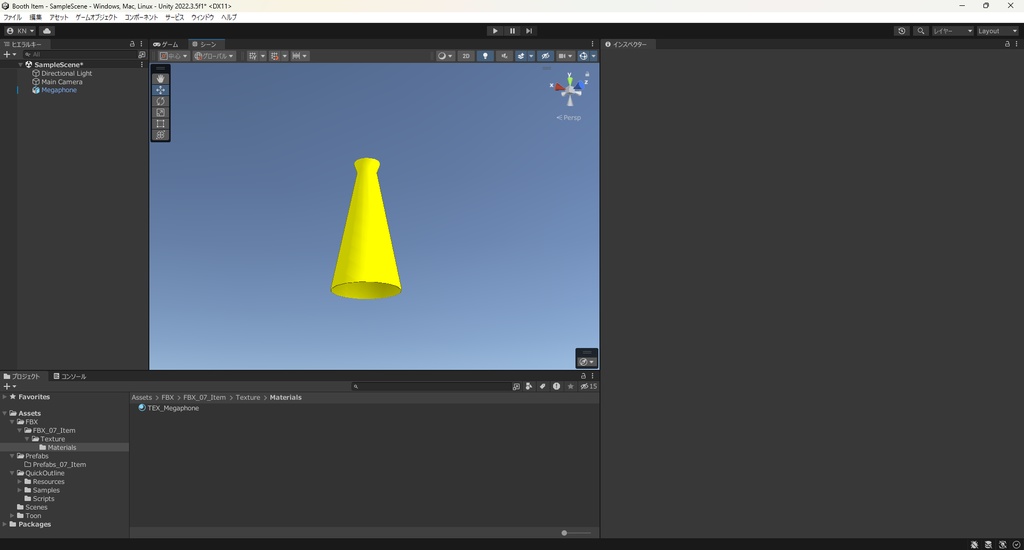Toggle scene audio
1024x550 pixels.
[504, 56]
